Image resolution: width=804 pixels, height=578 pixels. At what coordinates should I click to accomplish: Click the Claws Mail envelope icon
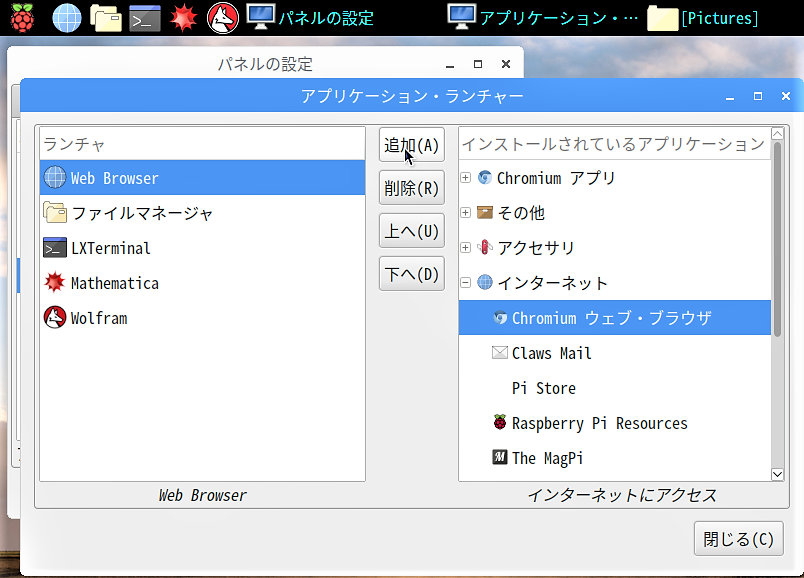pyautogui.click(x=500, y=353)
